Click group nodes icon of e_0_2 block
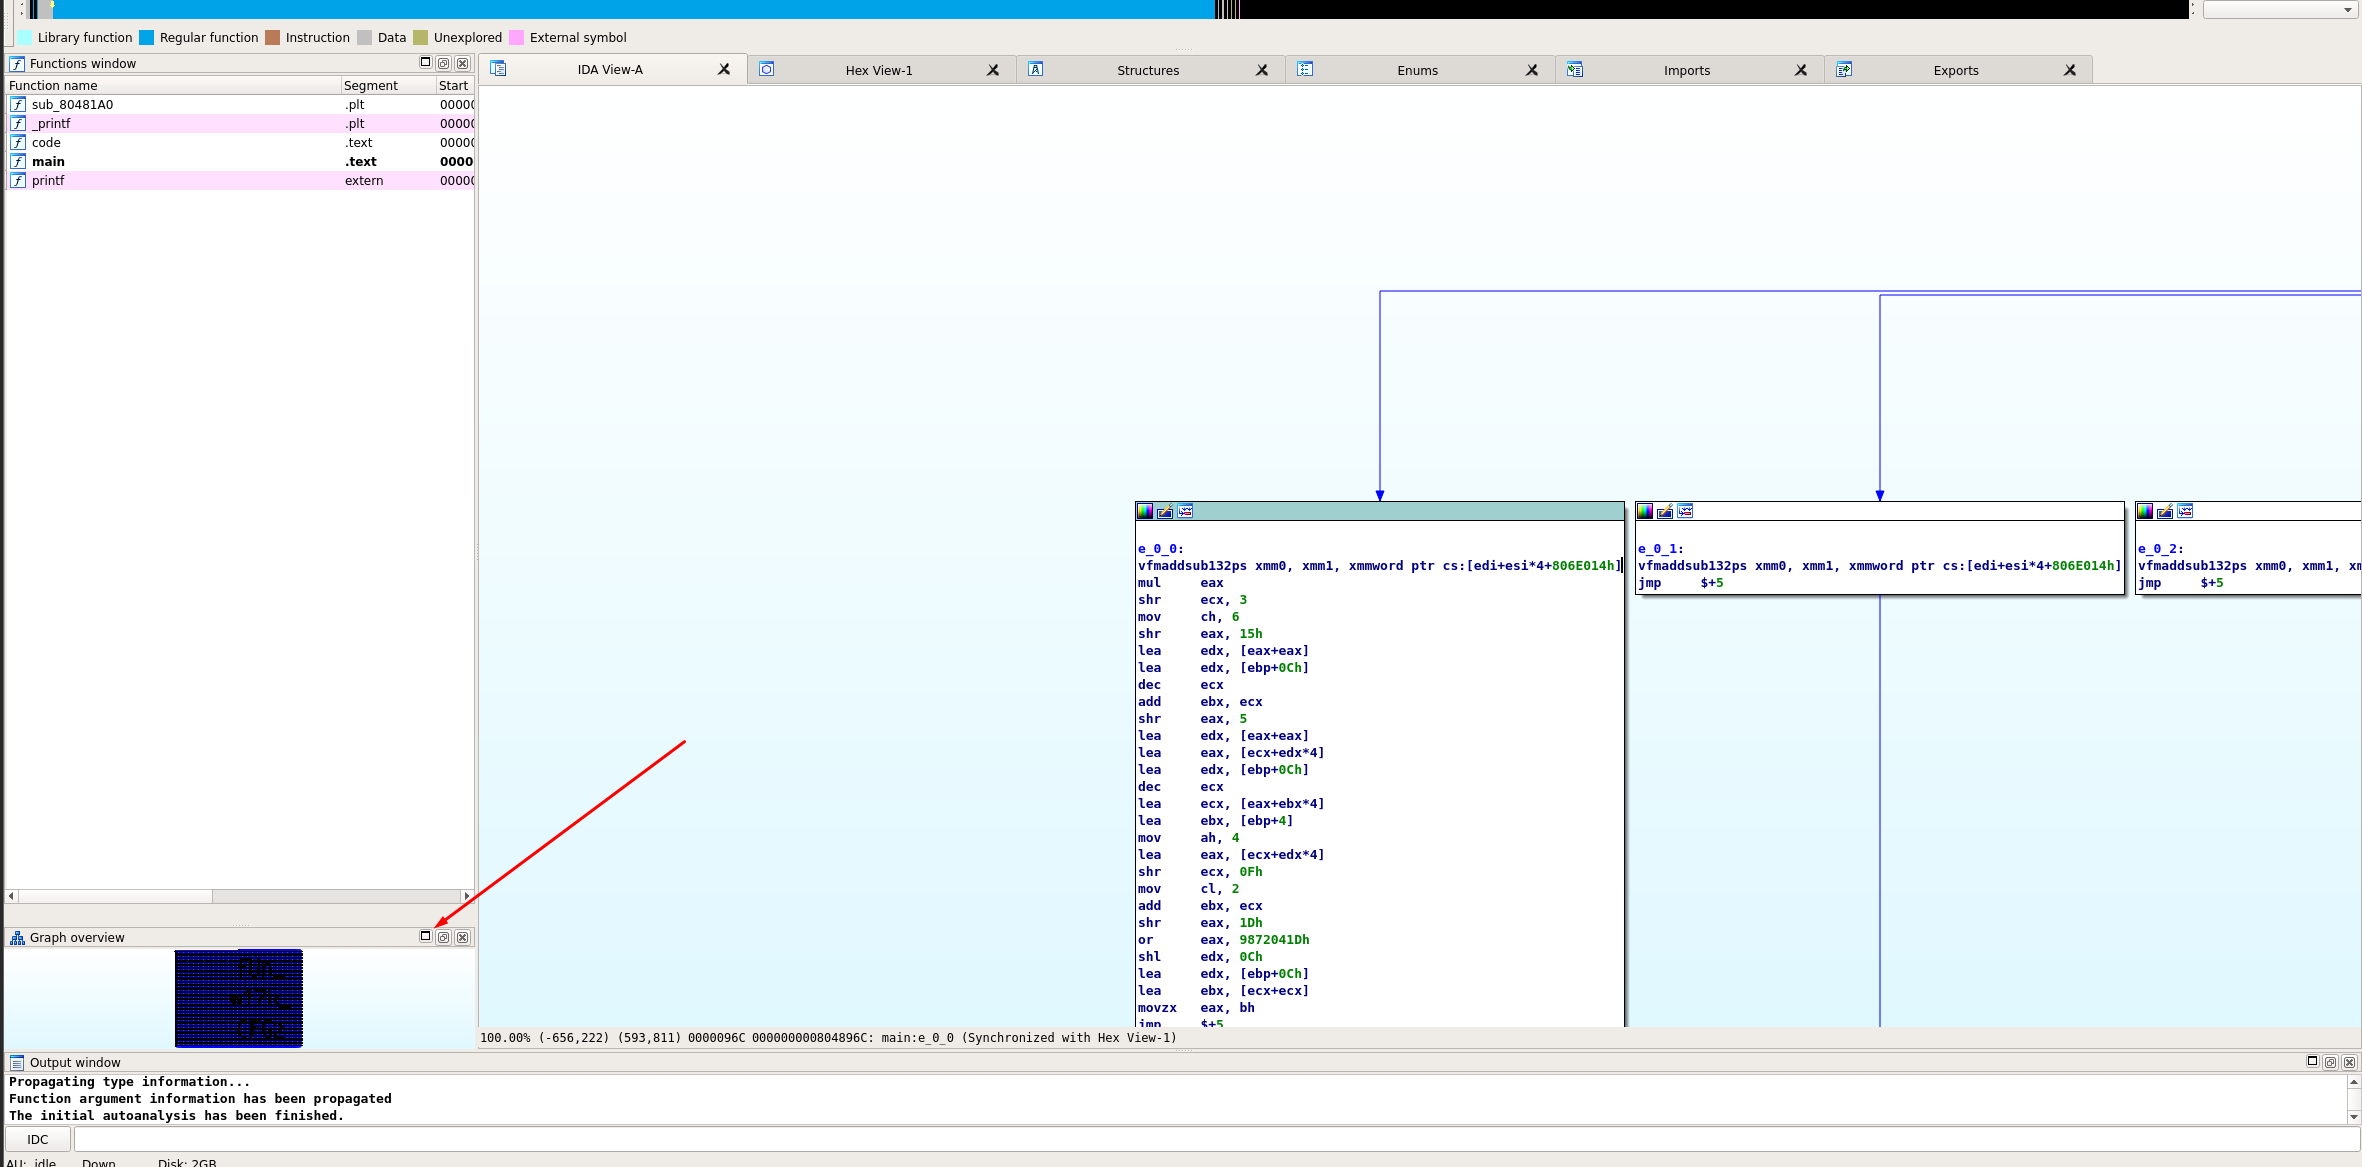The width and height of the screenshot is (2362, 1167). click(x=2185, y=512)
